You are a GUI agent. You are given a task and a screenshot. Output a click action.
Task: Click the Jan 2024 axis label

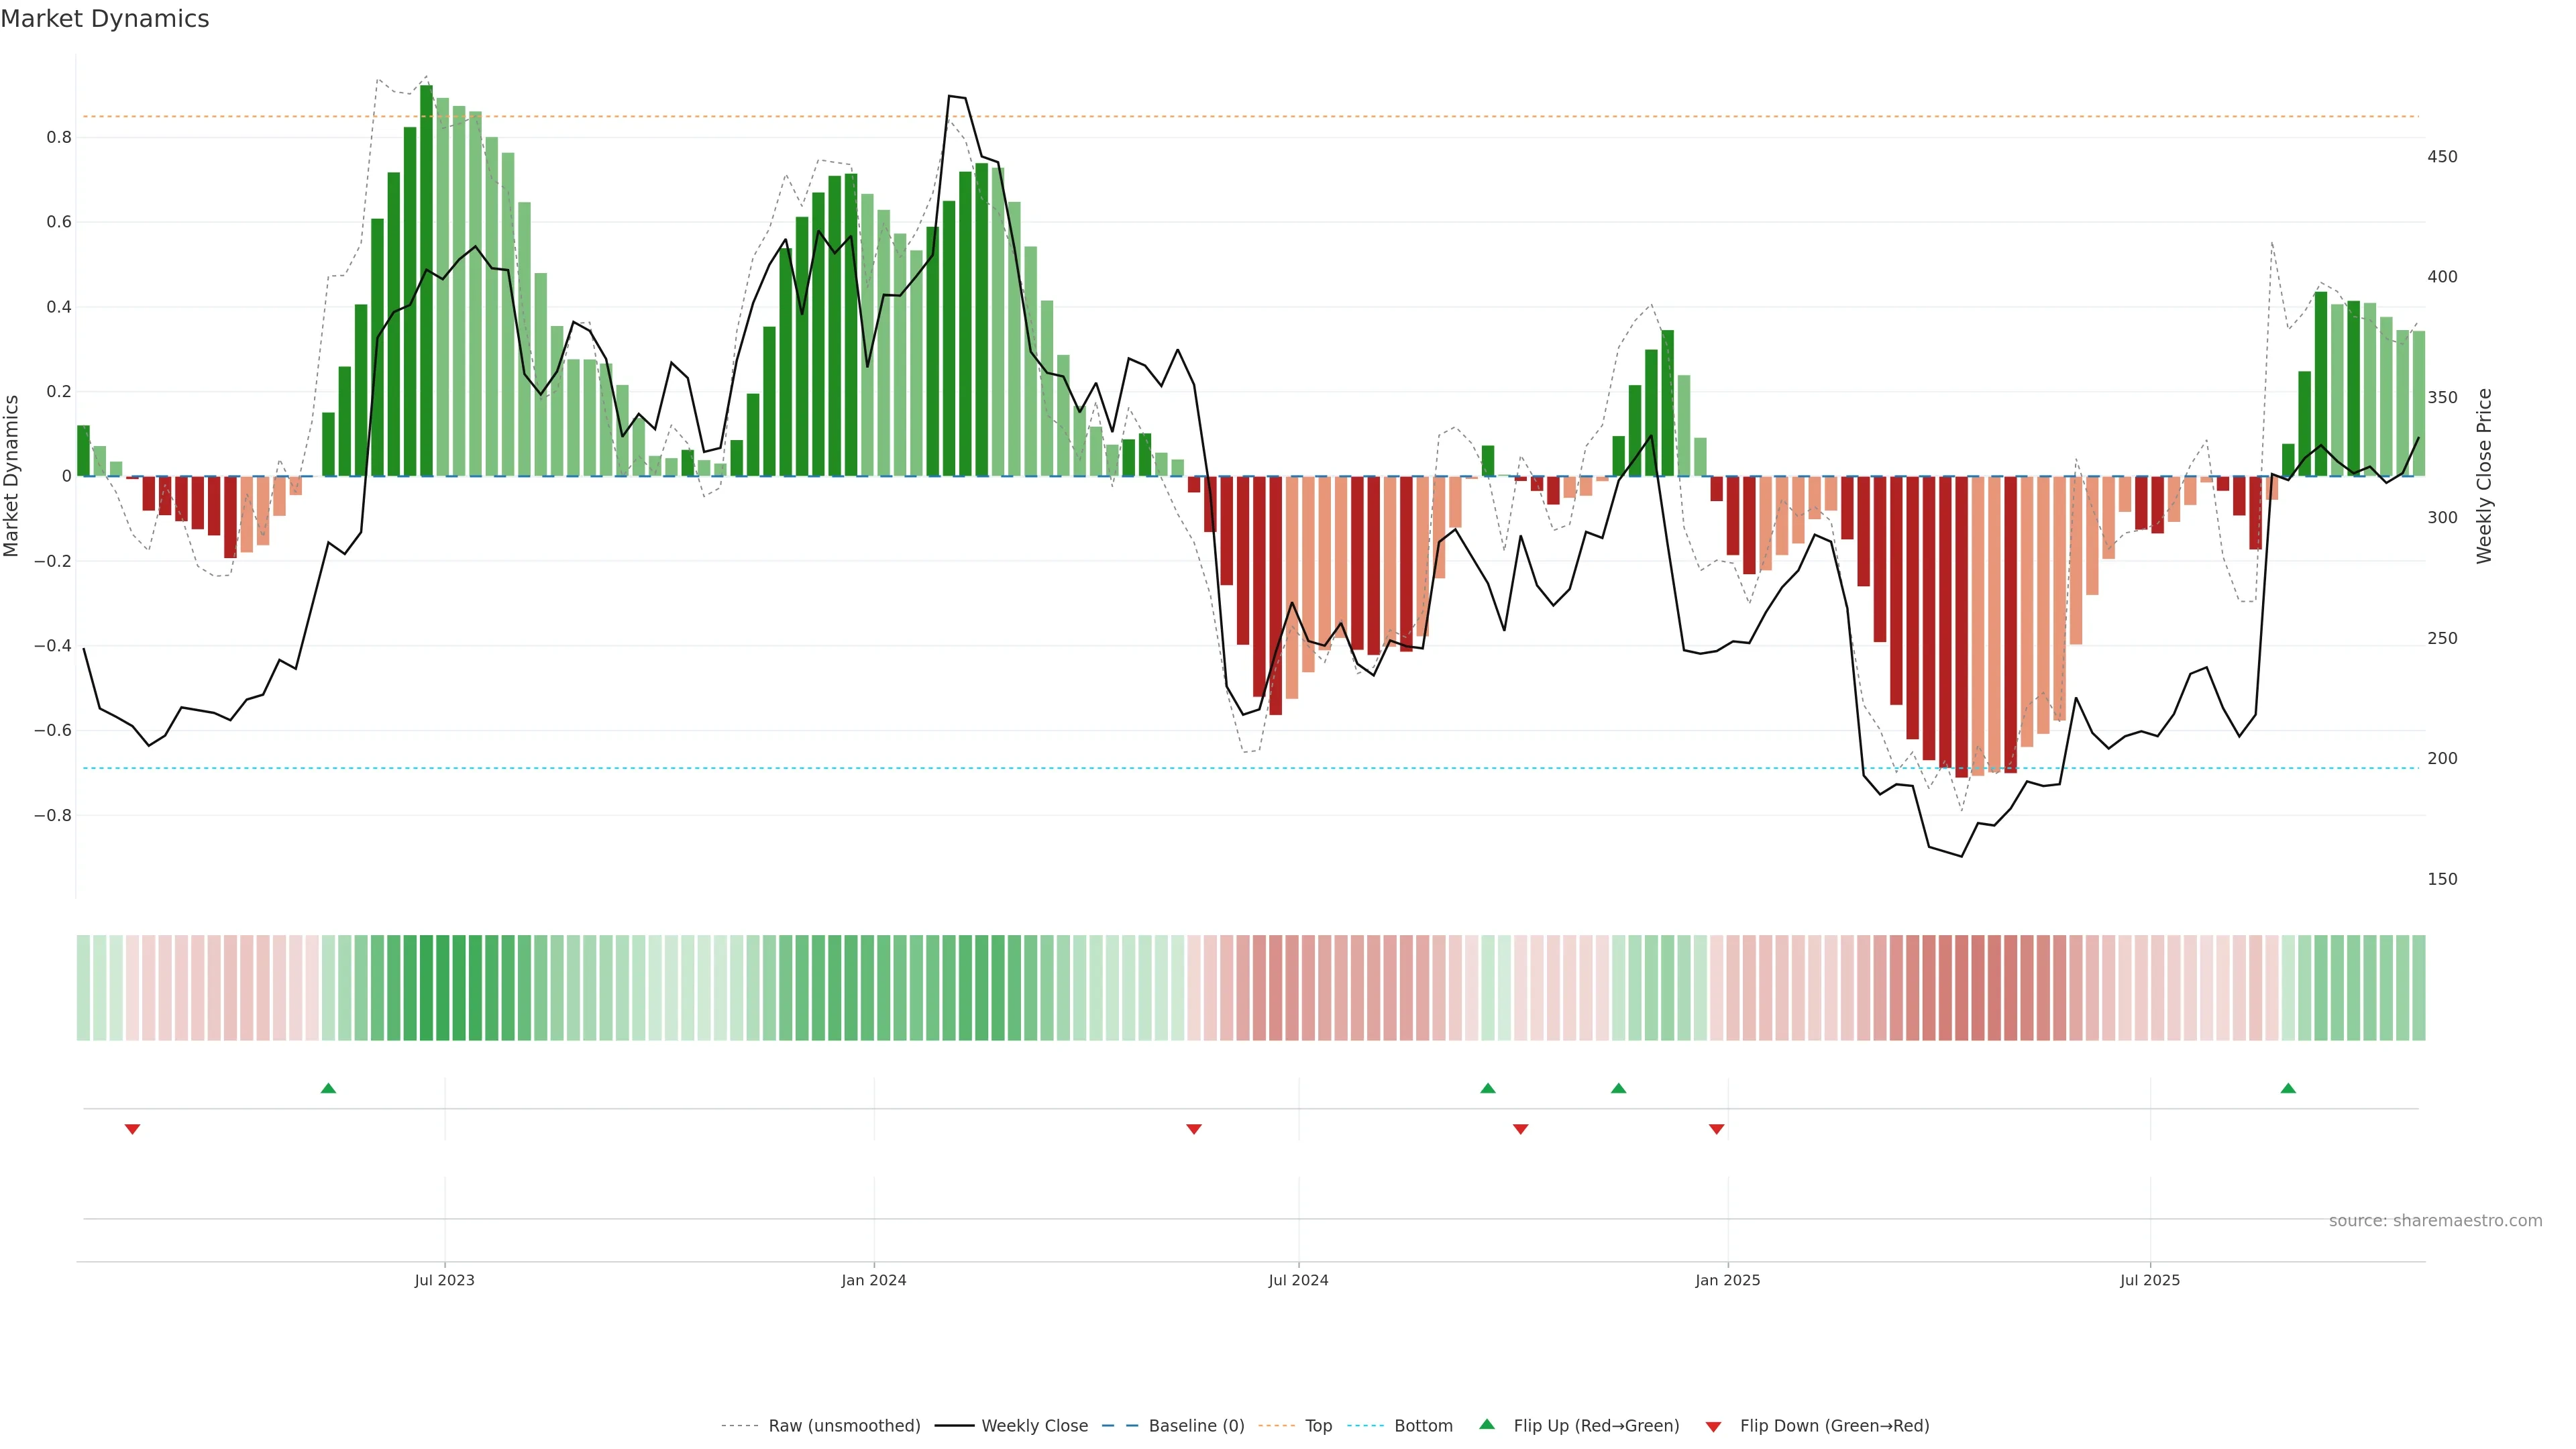[x=873, y=1280]
